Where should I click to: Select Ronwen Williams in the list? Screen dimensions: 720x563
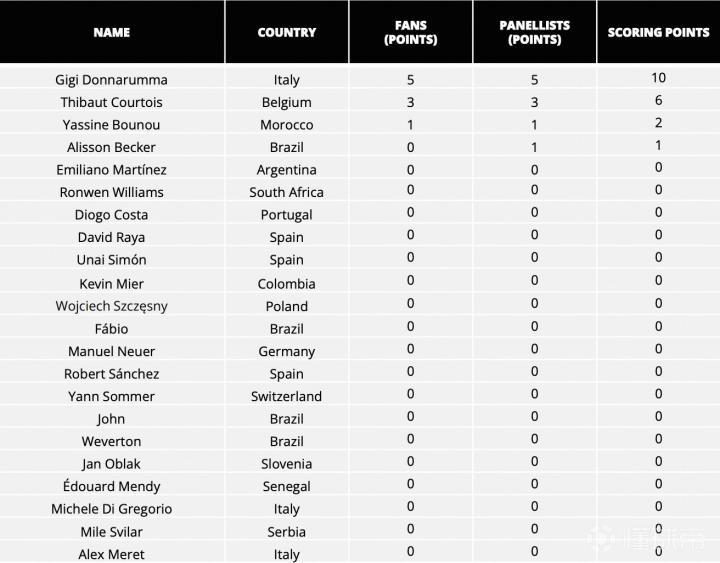pyautogui.click(x=112, y=192)
